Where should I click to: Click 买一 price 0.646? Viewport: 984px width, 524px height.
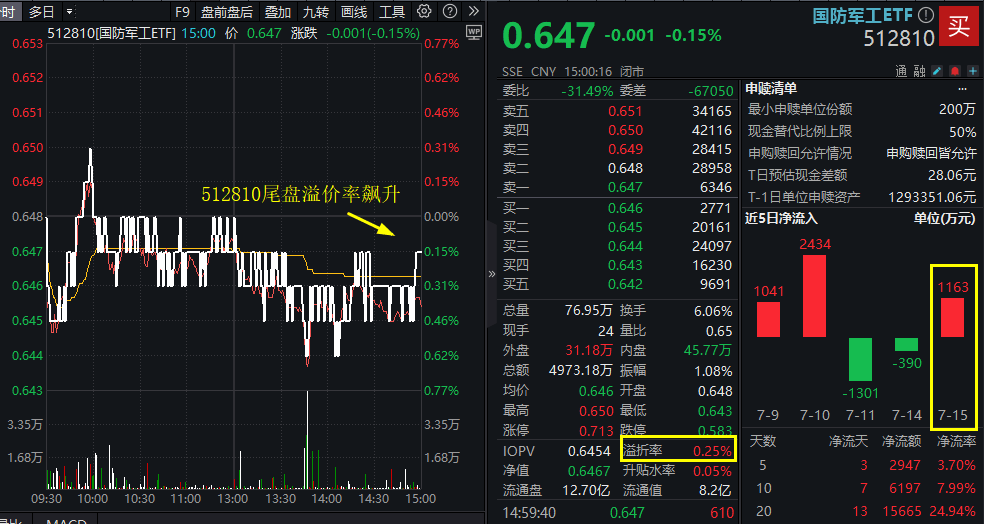pos(625,208)
